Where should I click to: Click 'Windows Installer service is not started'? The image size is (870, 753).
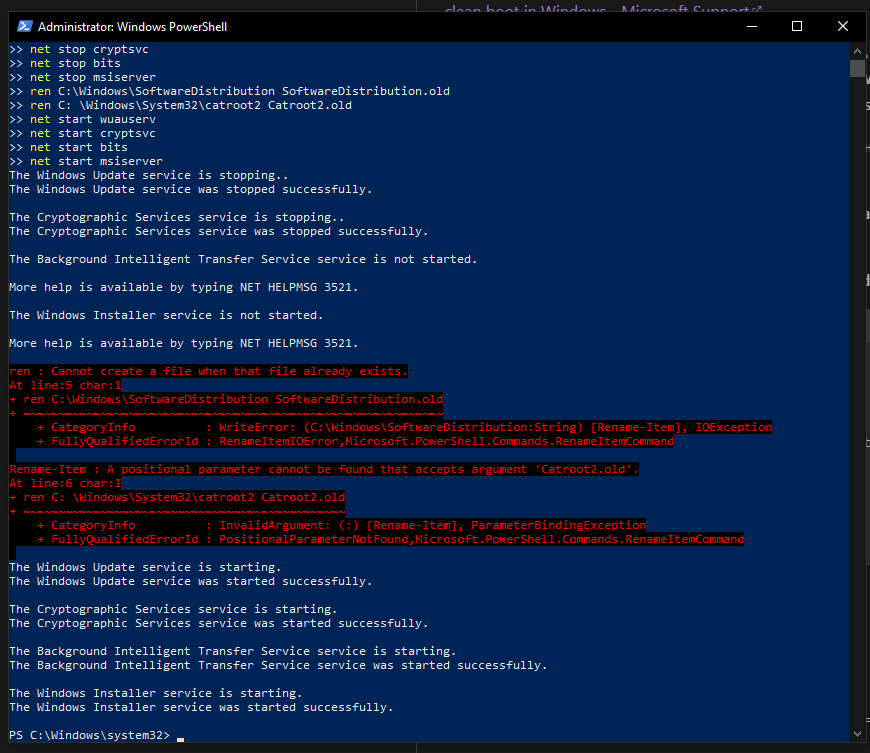tap(166, 315)
